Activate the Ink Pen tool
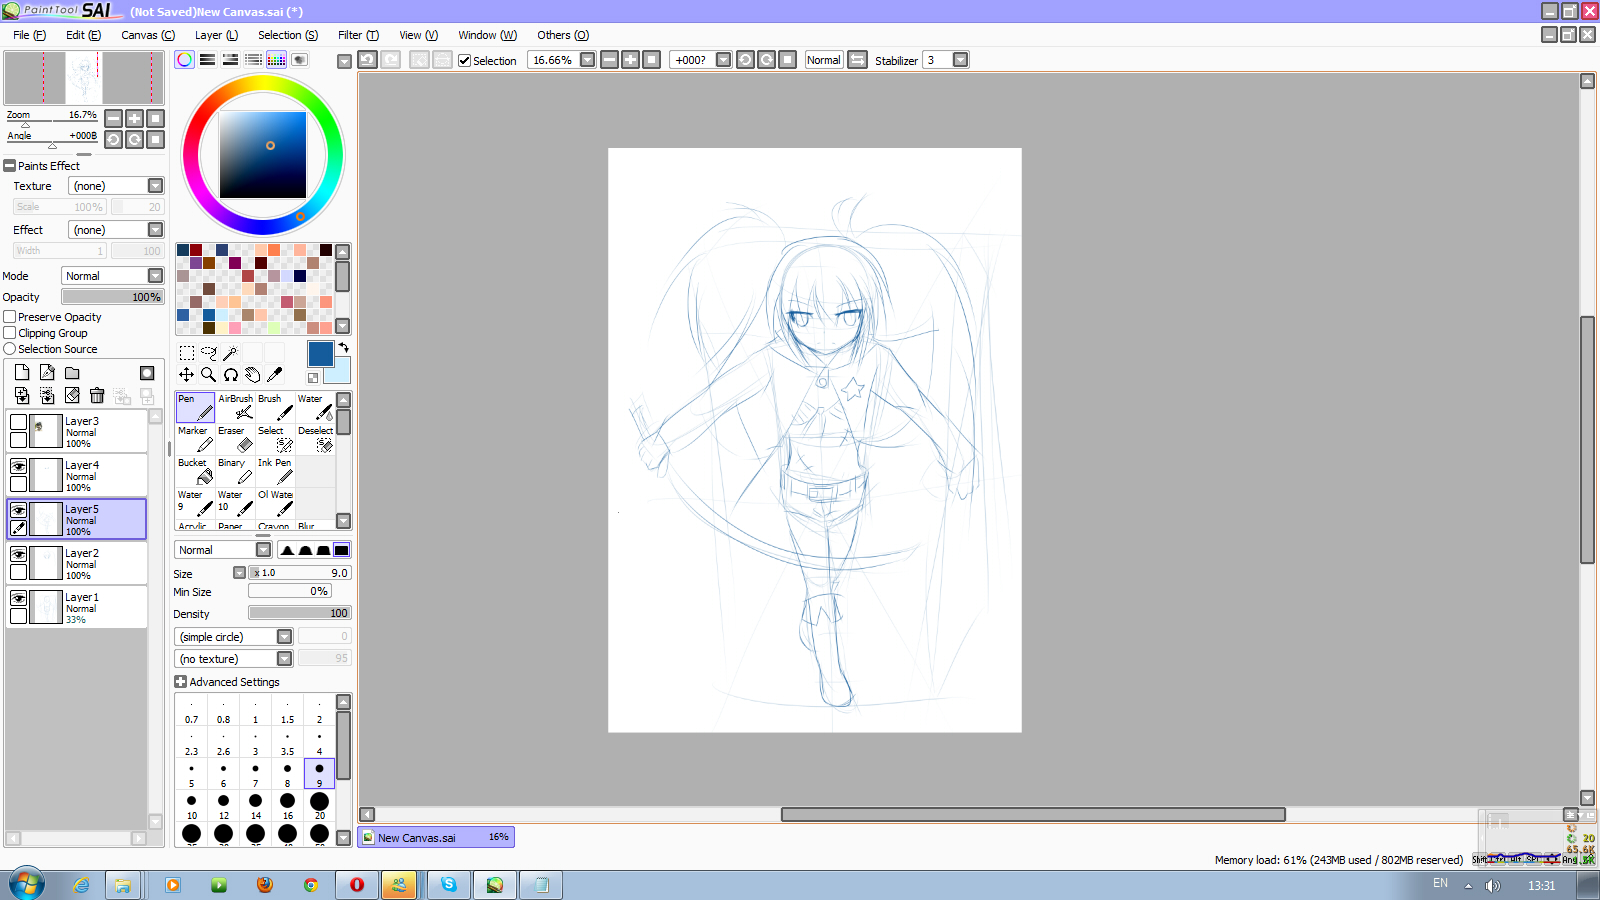The image size is (1600, 900). click(275, 471)
